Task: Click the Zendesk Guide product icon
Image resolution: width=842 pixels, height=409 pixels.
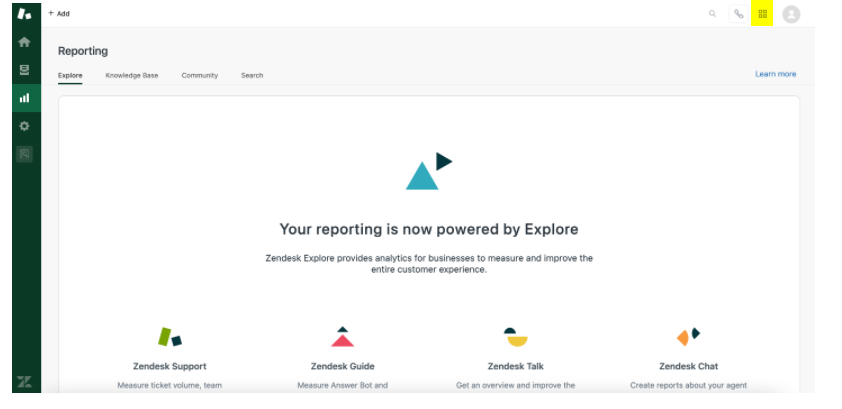Action: [342, 337]
